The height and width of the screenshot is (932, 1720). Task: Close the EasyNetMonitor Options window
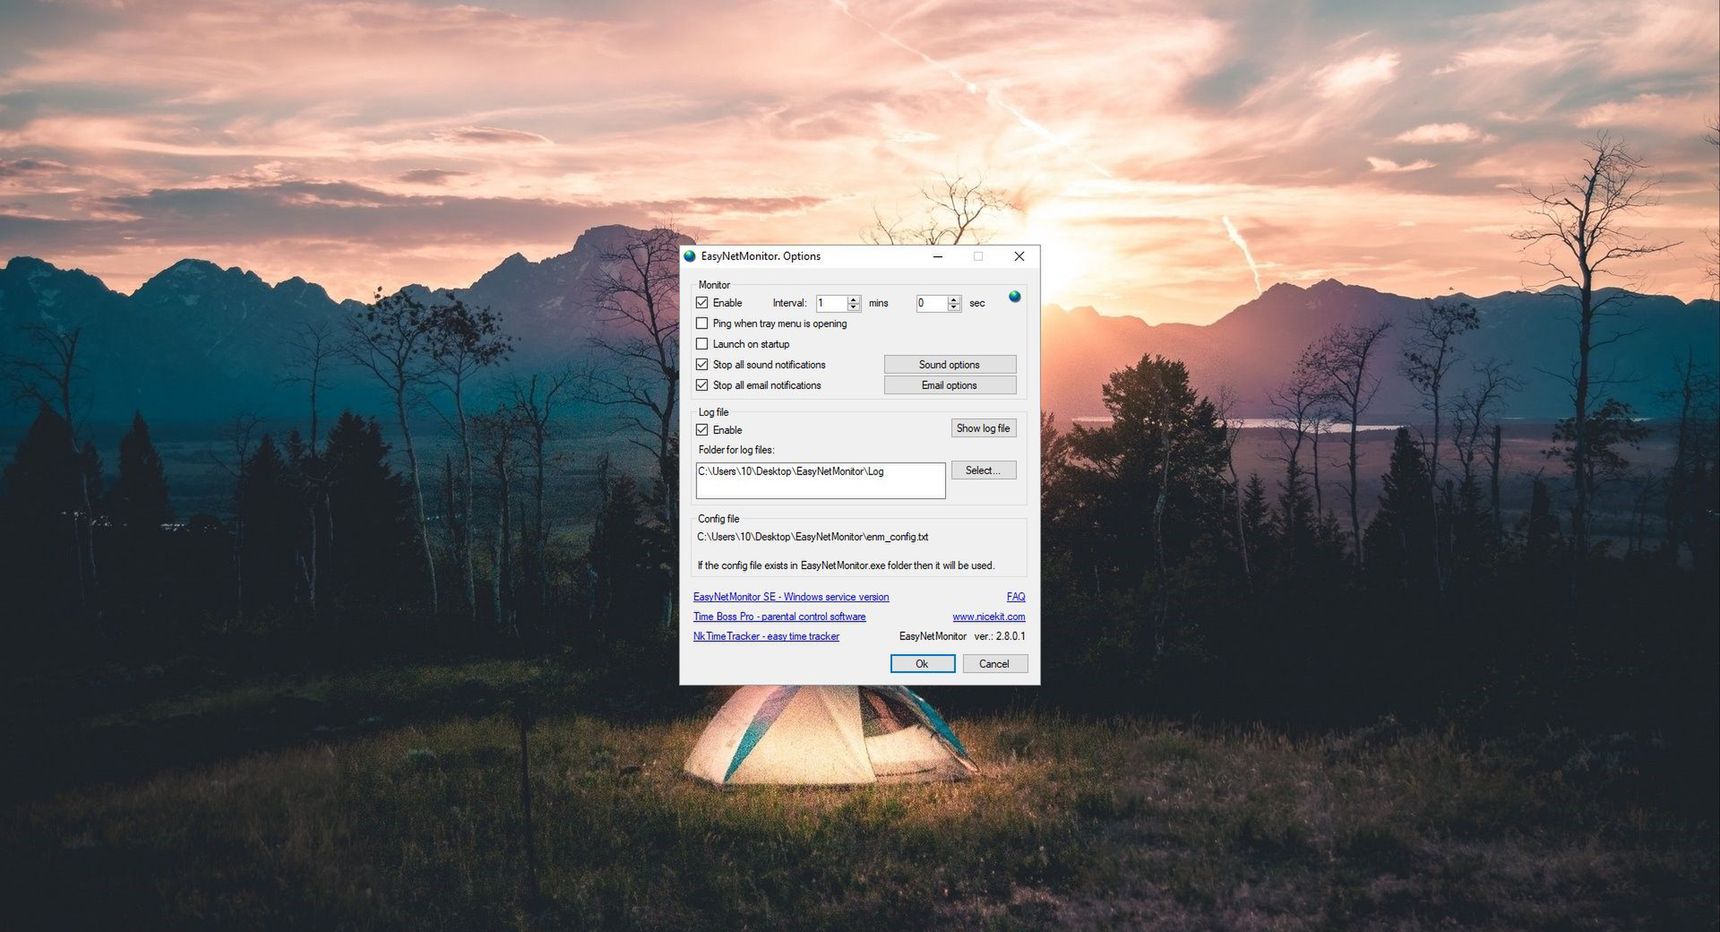pyautogui.click(x=1019, y=256)
